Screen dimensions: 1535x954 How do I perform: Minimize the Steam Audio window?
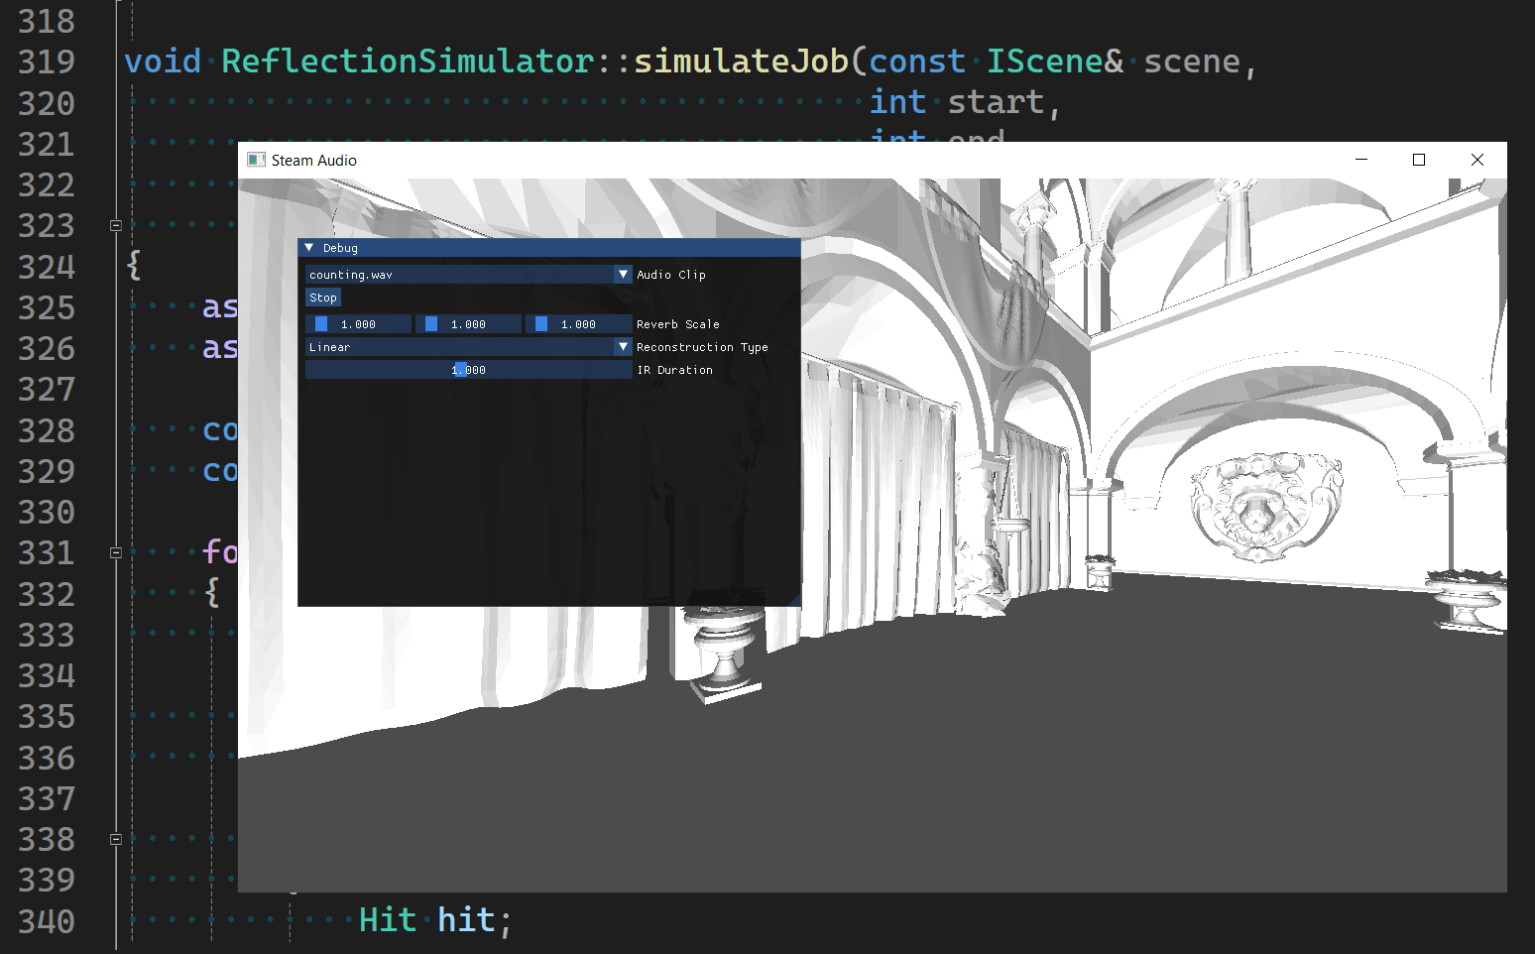(1361, 160)
